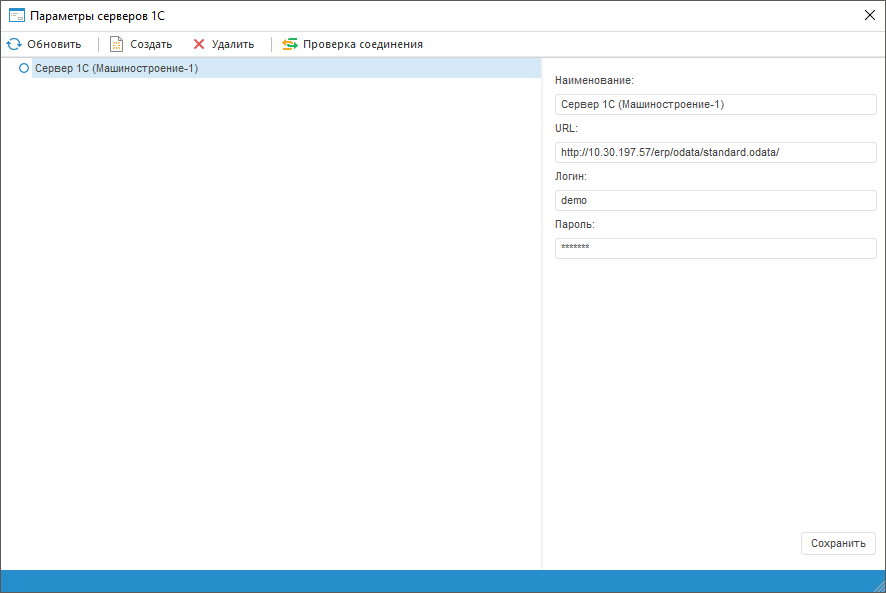Focus the Наименование input field
This screenshot has width=886, height=593.
coord(715,105)
